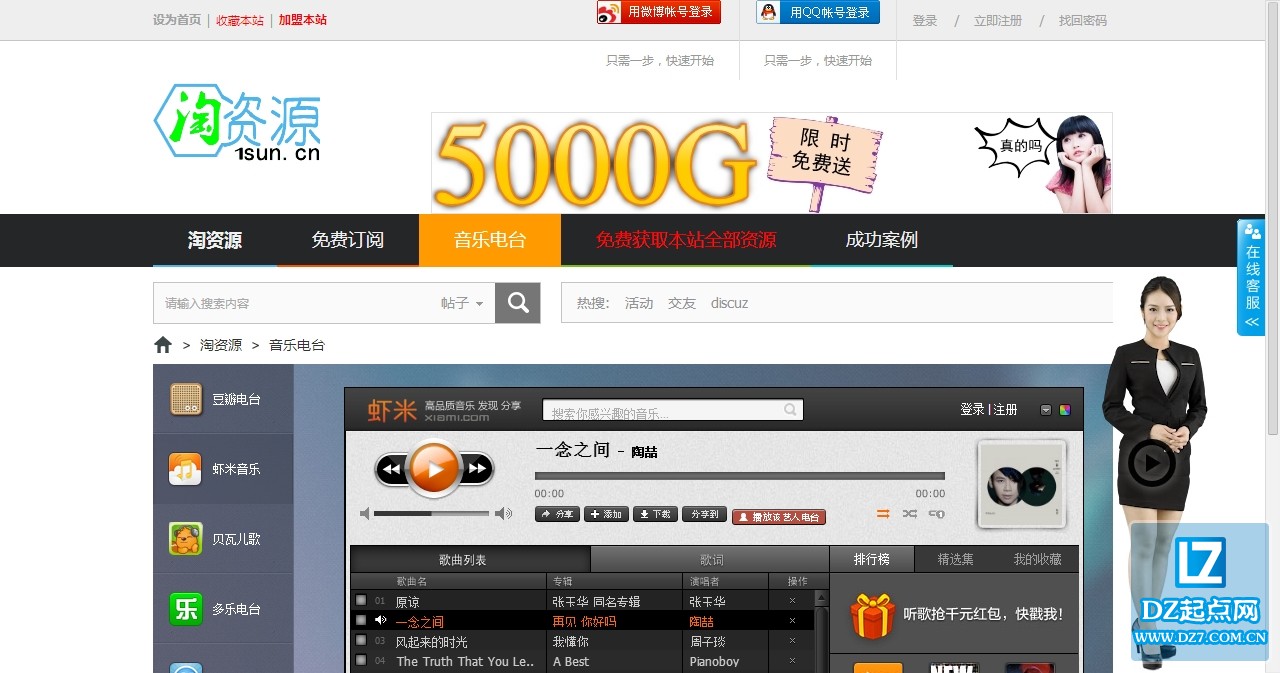This screenshot has width=1280, height=673.
Task: Remove song 一念之间 with its X icon
Action: coord(793,621)
